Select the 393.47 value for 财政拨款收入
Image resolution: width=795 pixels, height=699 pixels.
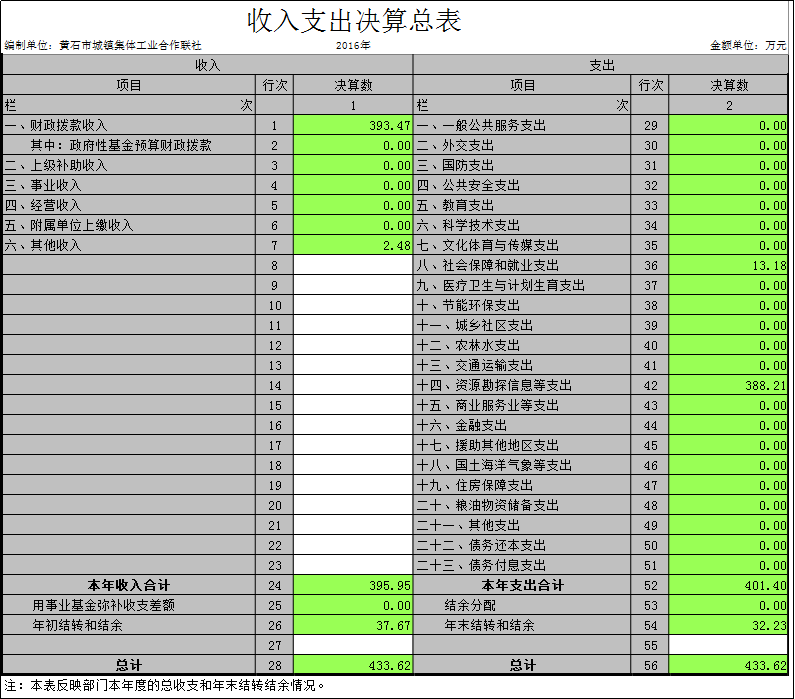click(x=353, y=126)
